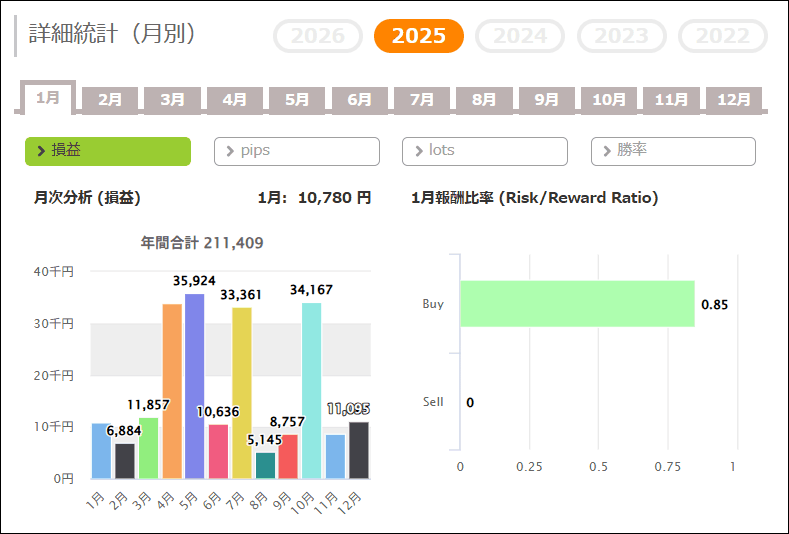Click the green Buy ratio bar

577,303
